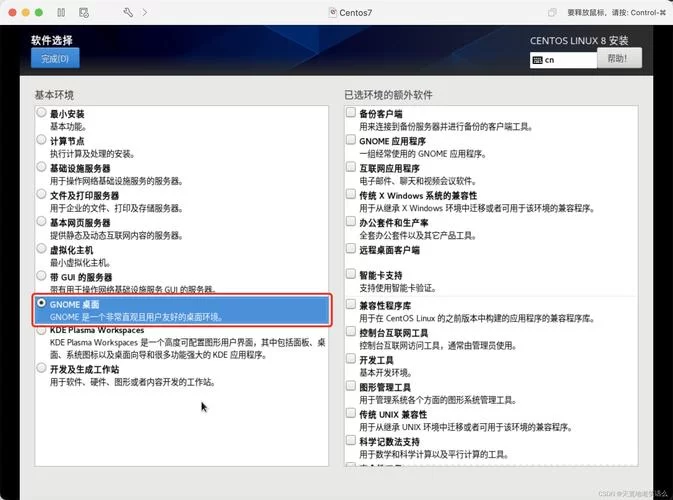Click description 一组经常使用的 GNOME 应用程序。
The width and height of the screenshot is (673, 500).
423,154
